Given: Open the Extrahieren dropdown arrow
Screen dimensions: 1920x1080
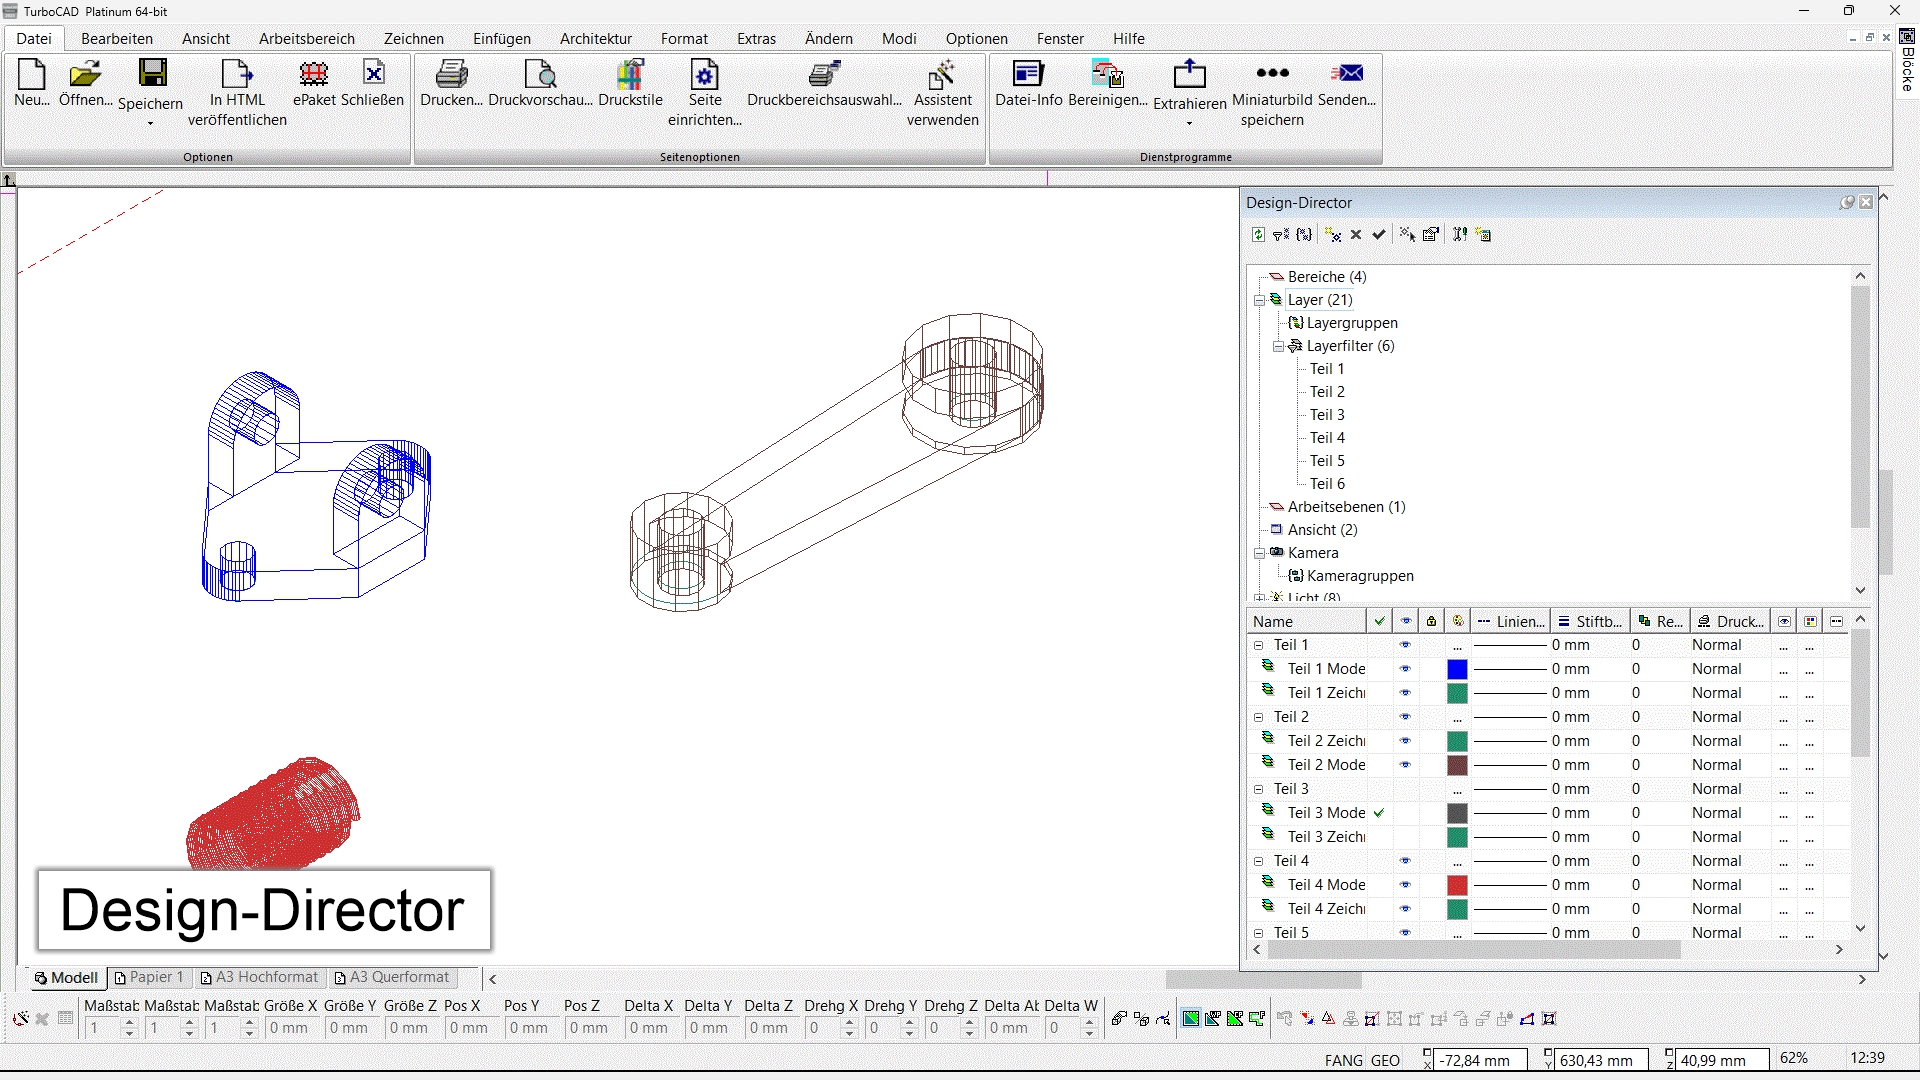Looking at the screenshot, I should click(1189, 124).
